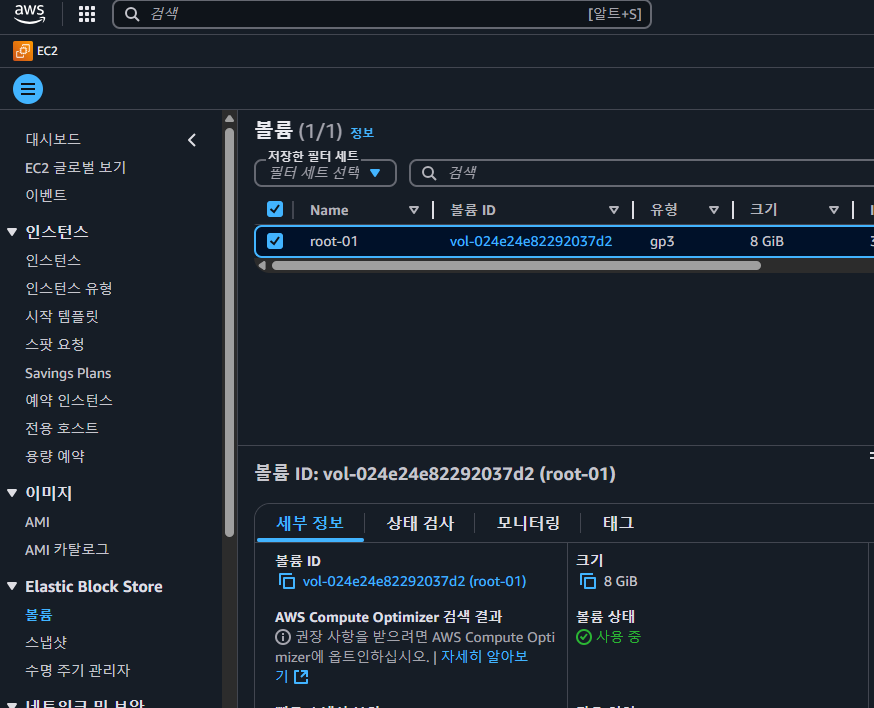The height and width of the screenshot is (708, 874).
Task: Click the AWS logo home icon
Action: tap(30, 14)
